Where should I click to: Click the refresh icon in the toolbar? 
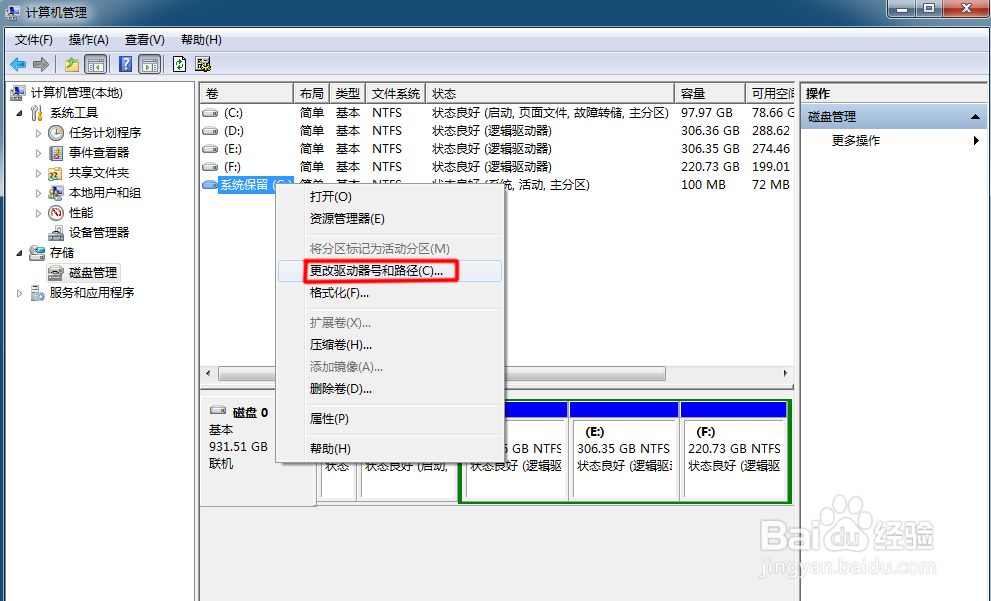coord(180,64)
